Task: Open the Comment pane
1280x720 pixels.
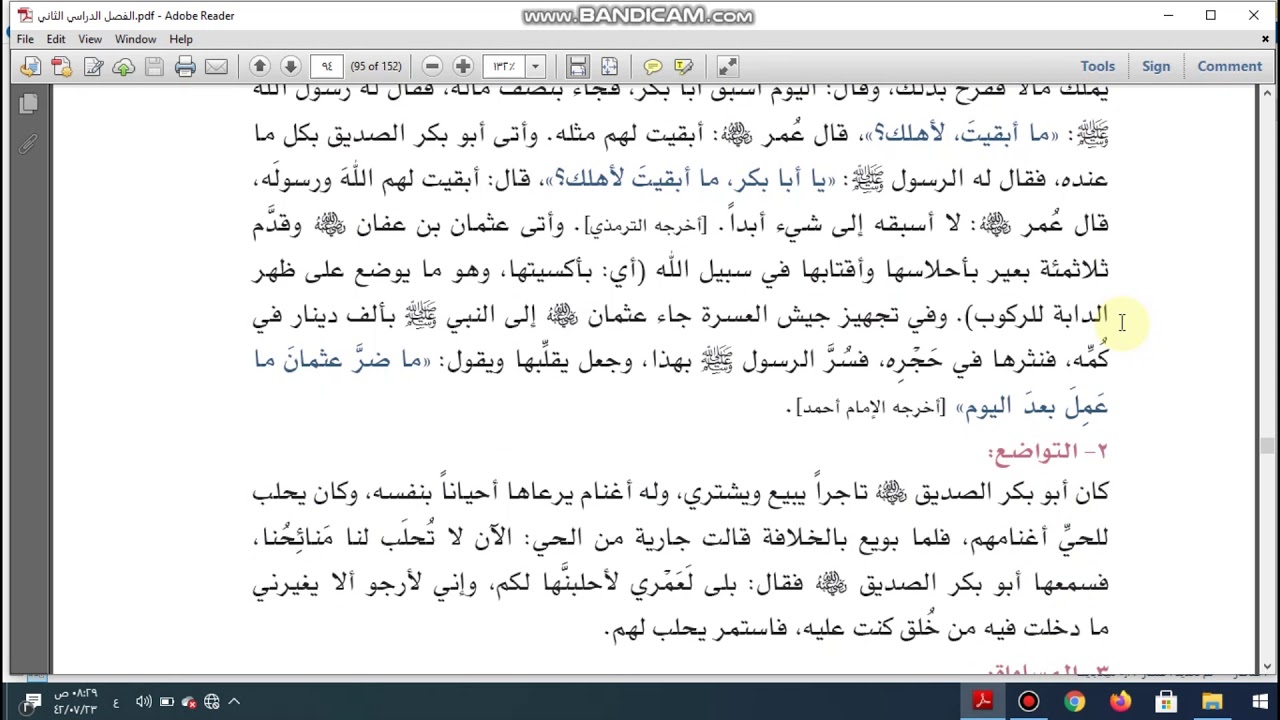Action: click(x=1230, y=66)
